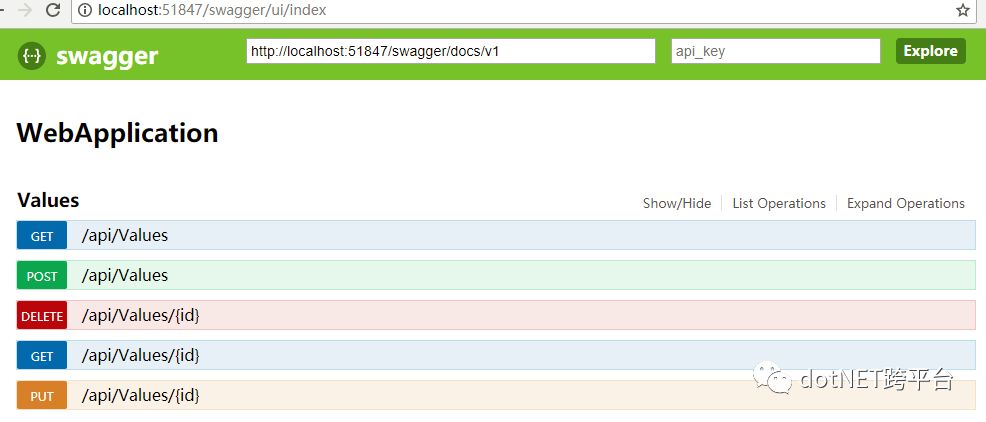The height and width of the screenshot is (422, 986).
Task: Expand the GET /api/Values/{id} path
Action: (x=141, y=355)
